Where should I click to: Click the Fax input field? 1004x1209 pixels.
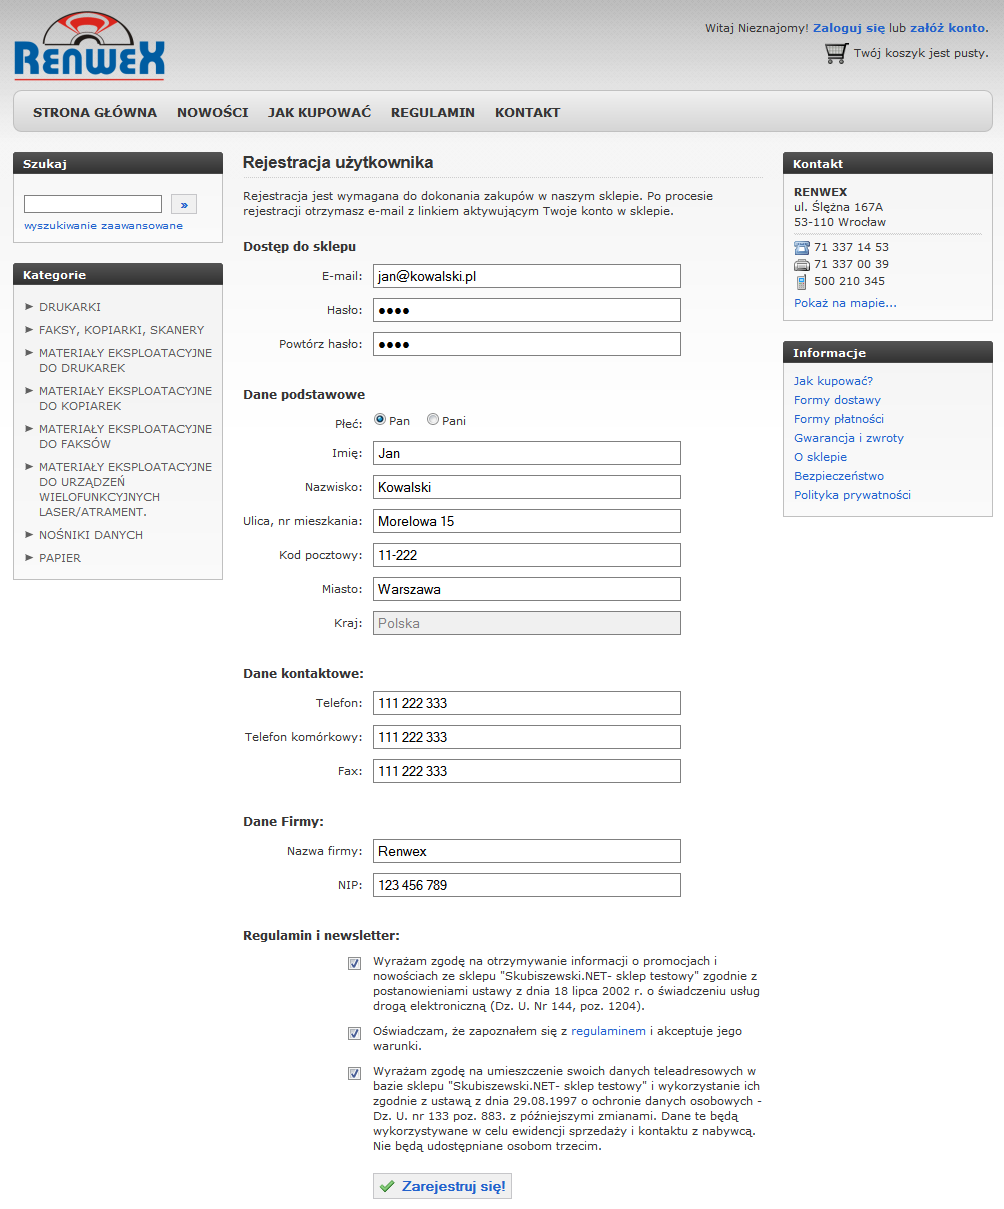[527, 771]
